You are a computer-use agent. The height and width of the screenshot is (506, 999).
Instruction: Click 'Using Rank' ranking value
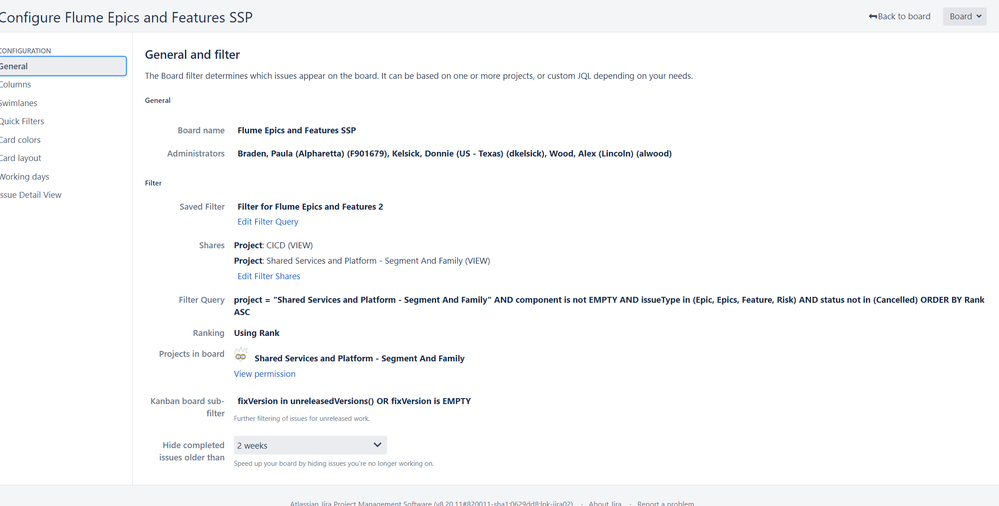pyautogui.click(x=256, y=333)
